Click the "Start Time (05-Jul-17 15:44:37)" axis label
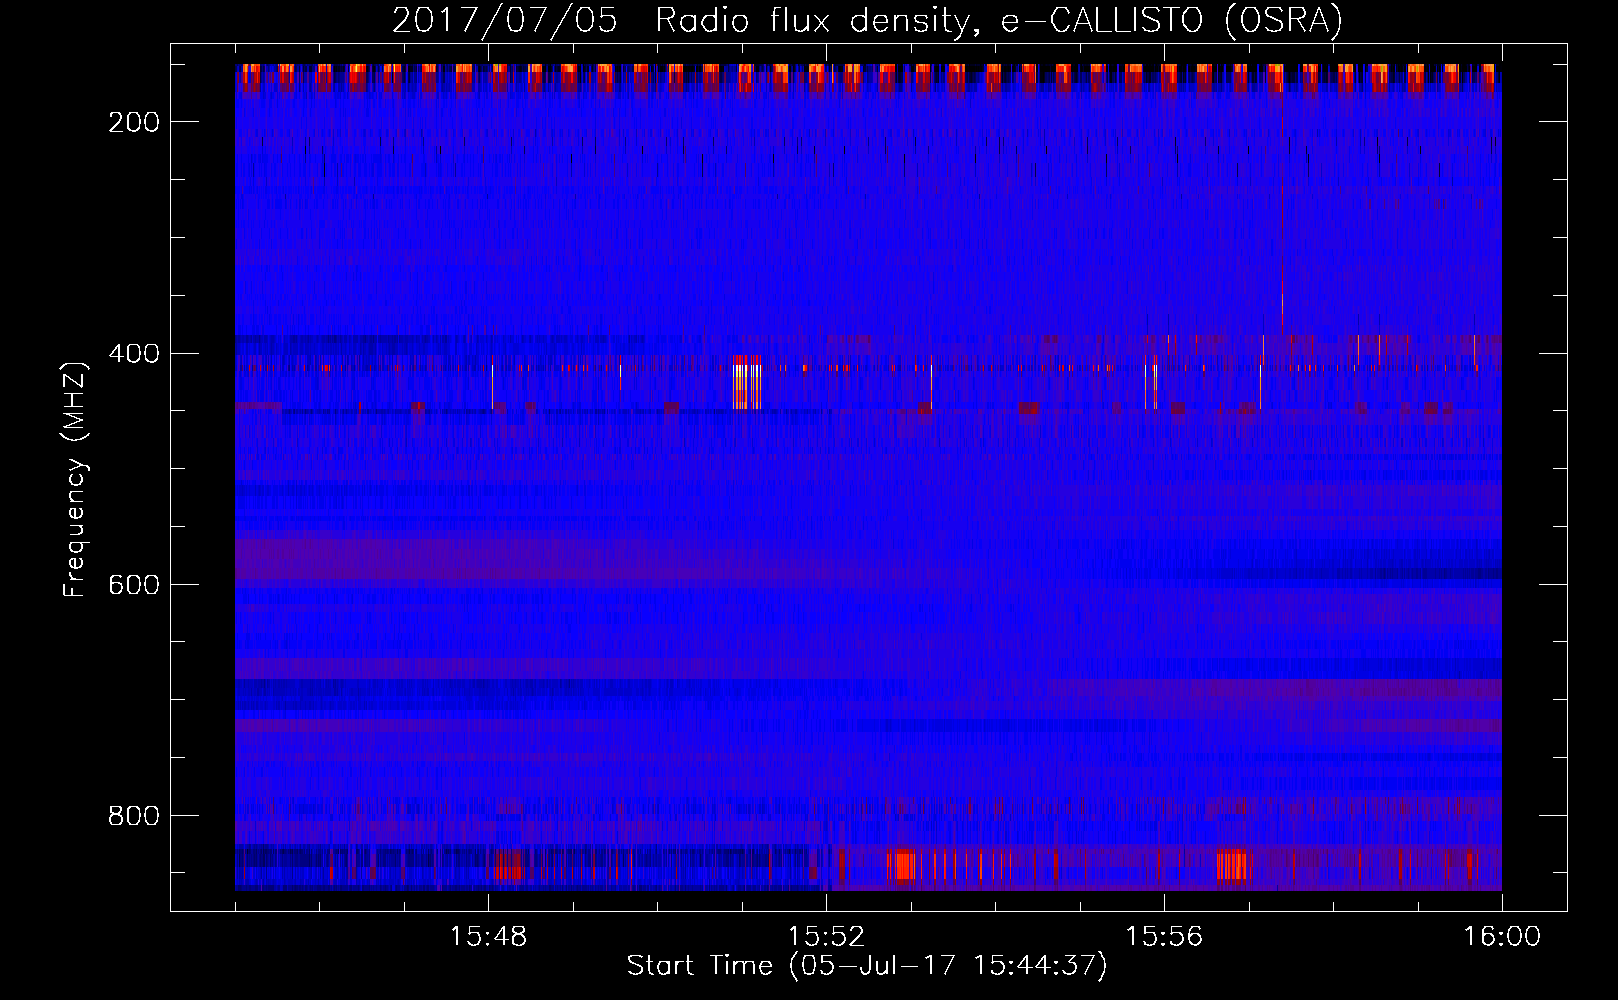The width and height of the screenshot is (1618, 1000). click(x=867, y=966)
